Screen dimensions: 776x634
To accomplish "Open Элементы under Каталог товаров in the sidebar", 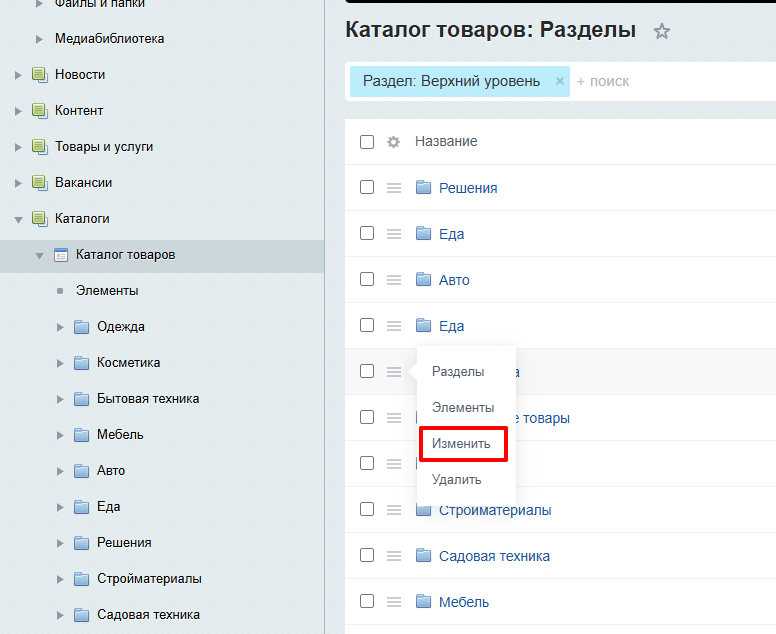I will 106,291.
